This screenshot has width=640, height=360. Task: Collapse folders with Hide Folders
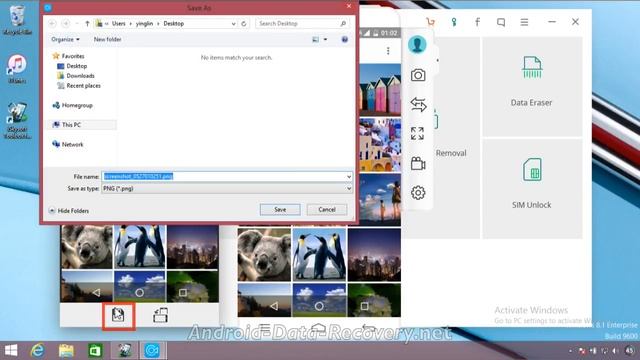(x=69, y=211)
